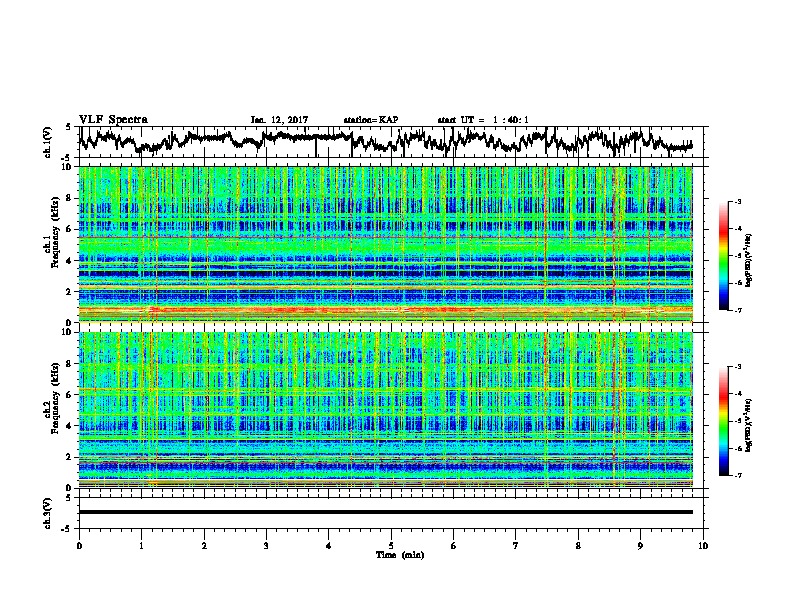Click time axis tick label '9'
Screen dimensions: 792x612
640,546
